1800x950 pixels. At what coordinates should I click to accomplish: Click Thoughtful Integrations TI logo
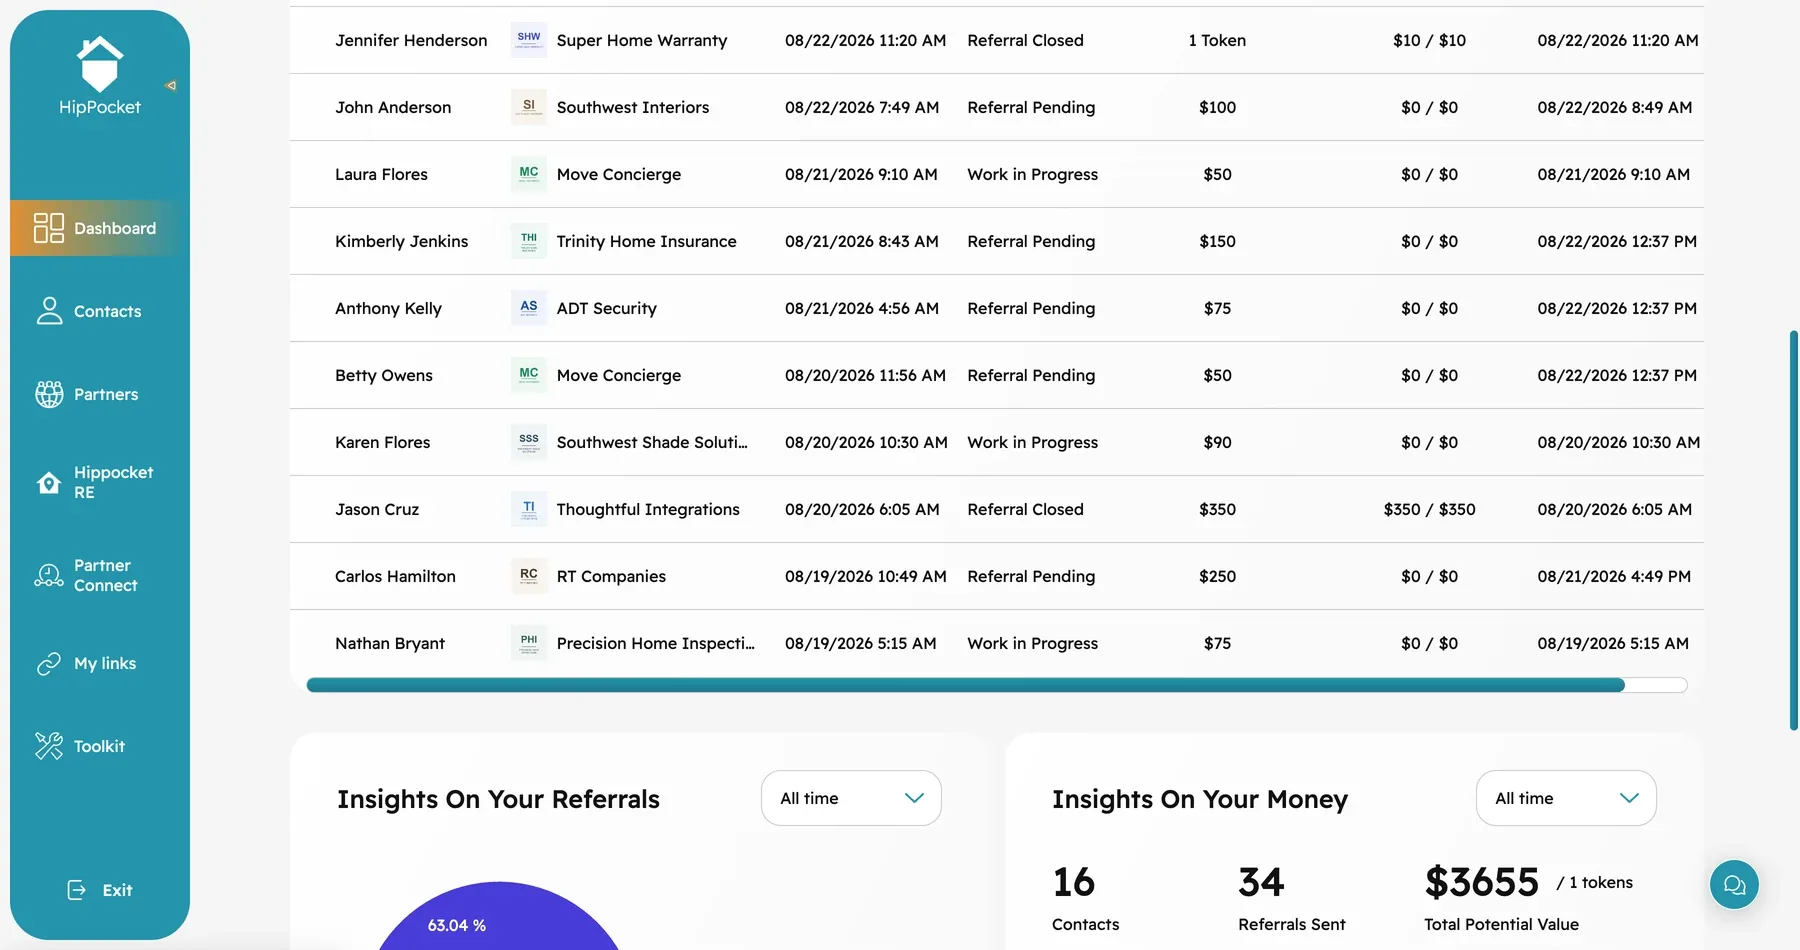tap(529, 509)
